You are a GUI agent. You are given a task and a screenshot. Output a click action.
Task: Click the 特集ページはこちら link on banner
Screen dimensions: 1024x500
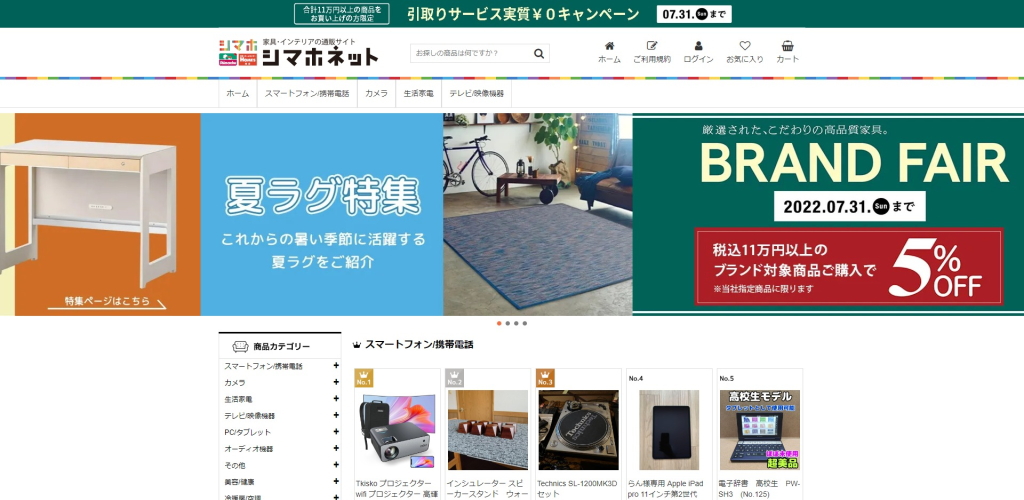point(107,302)
